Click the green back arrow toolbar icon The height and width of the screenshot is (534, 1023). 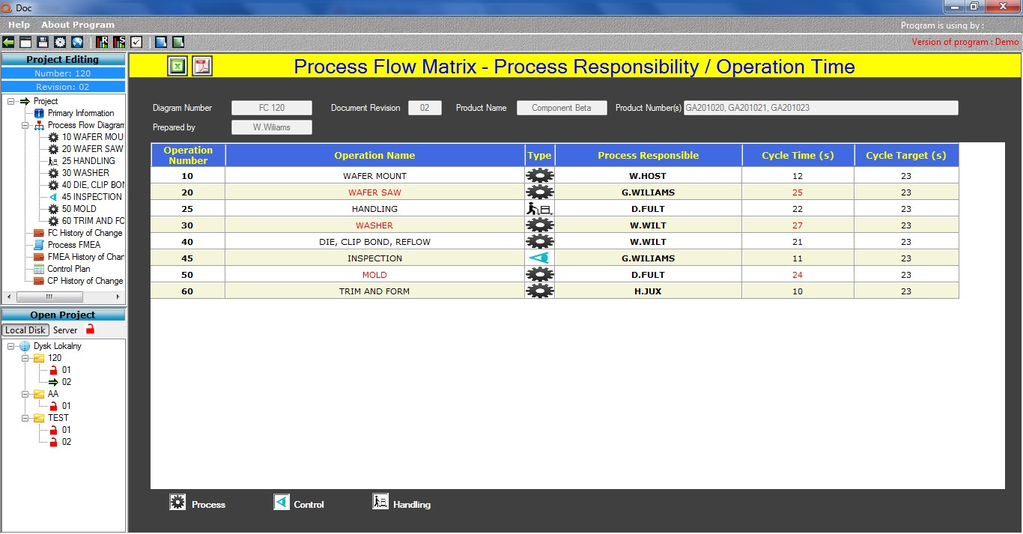pos(8,42)
